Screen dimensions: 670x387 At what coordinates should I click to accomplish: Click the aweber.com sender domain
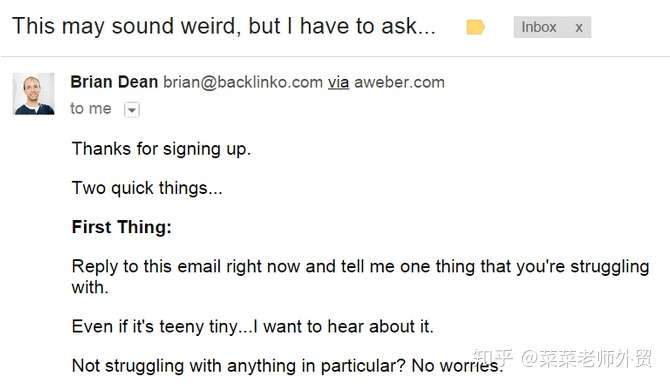point(400,82)
